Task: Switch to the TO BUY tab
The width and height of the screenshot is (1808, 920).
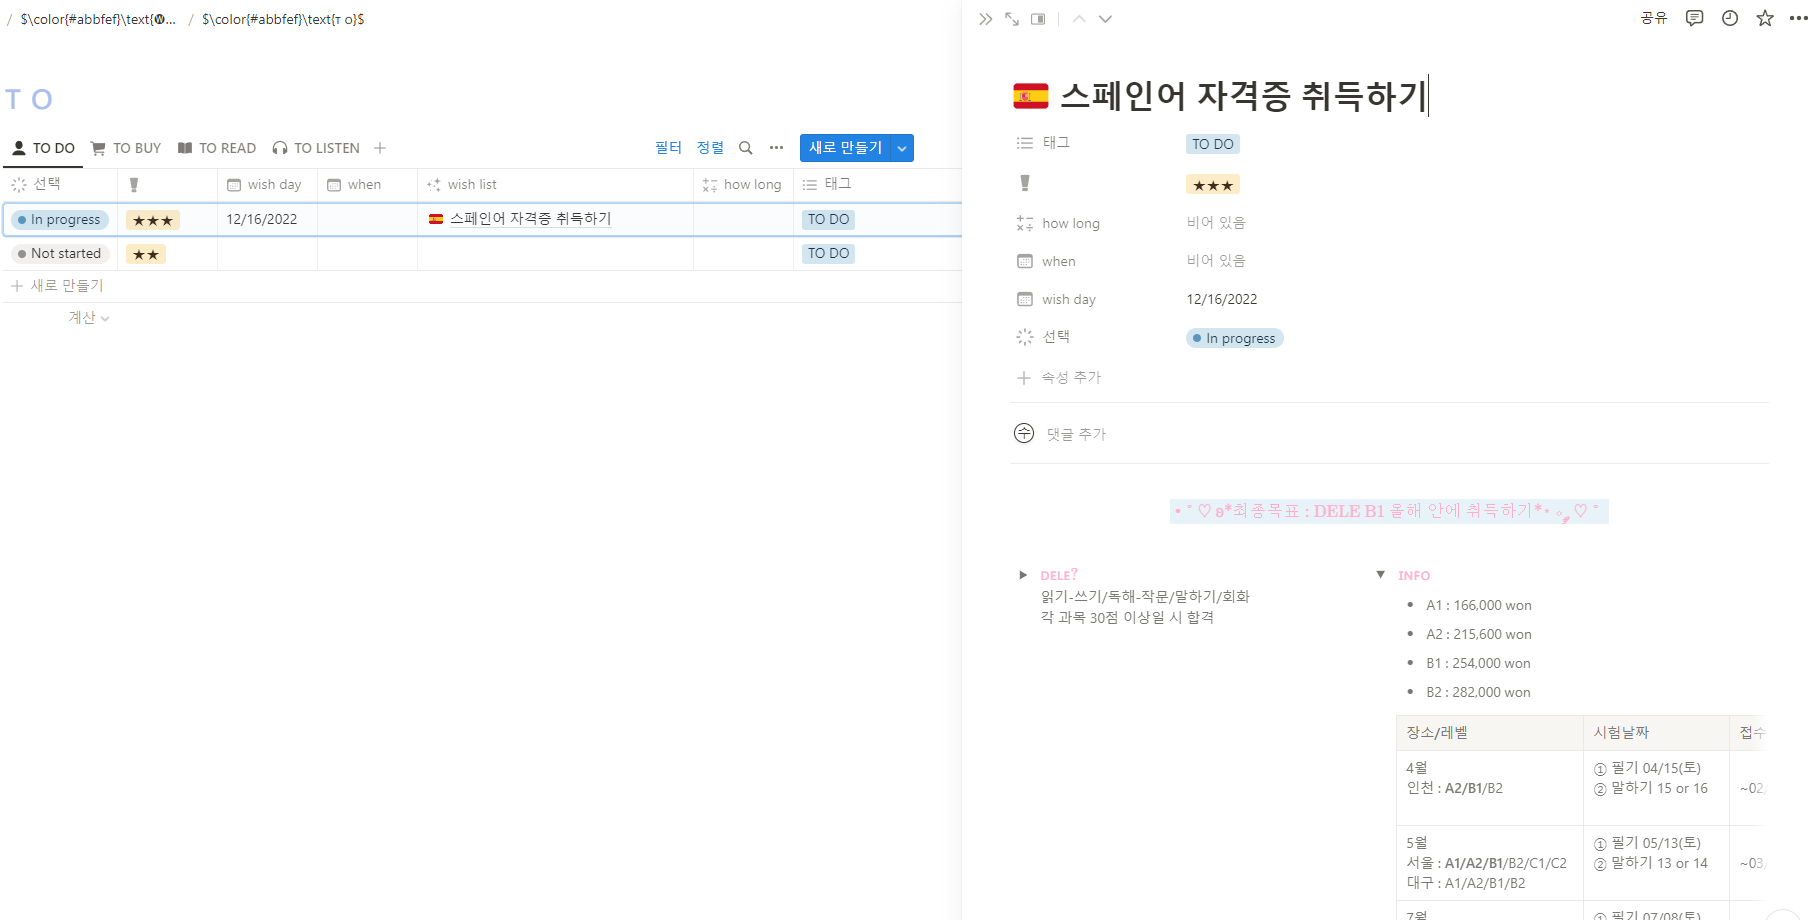Action: 126,148
